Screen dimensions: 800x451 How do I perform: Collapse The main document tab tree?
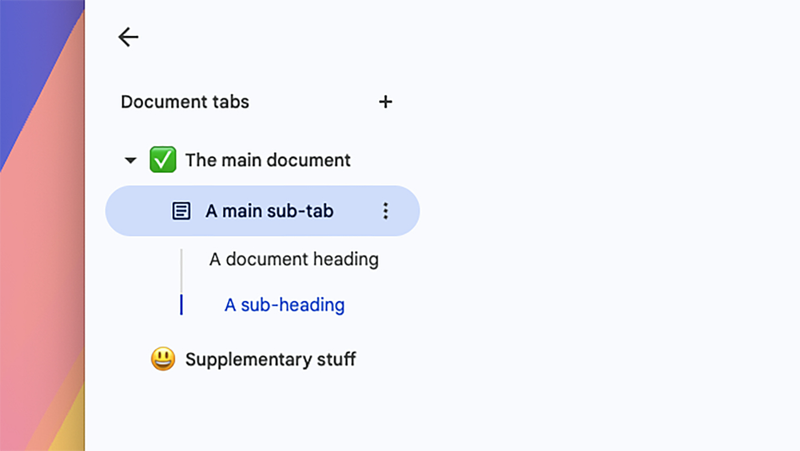[130, 160]
